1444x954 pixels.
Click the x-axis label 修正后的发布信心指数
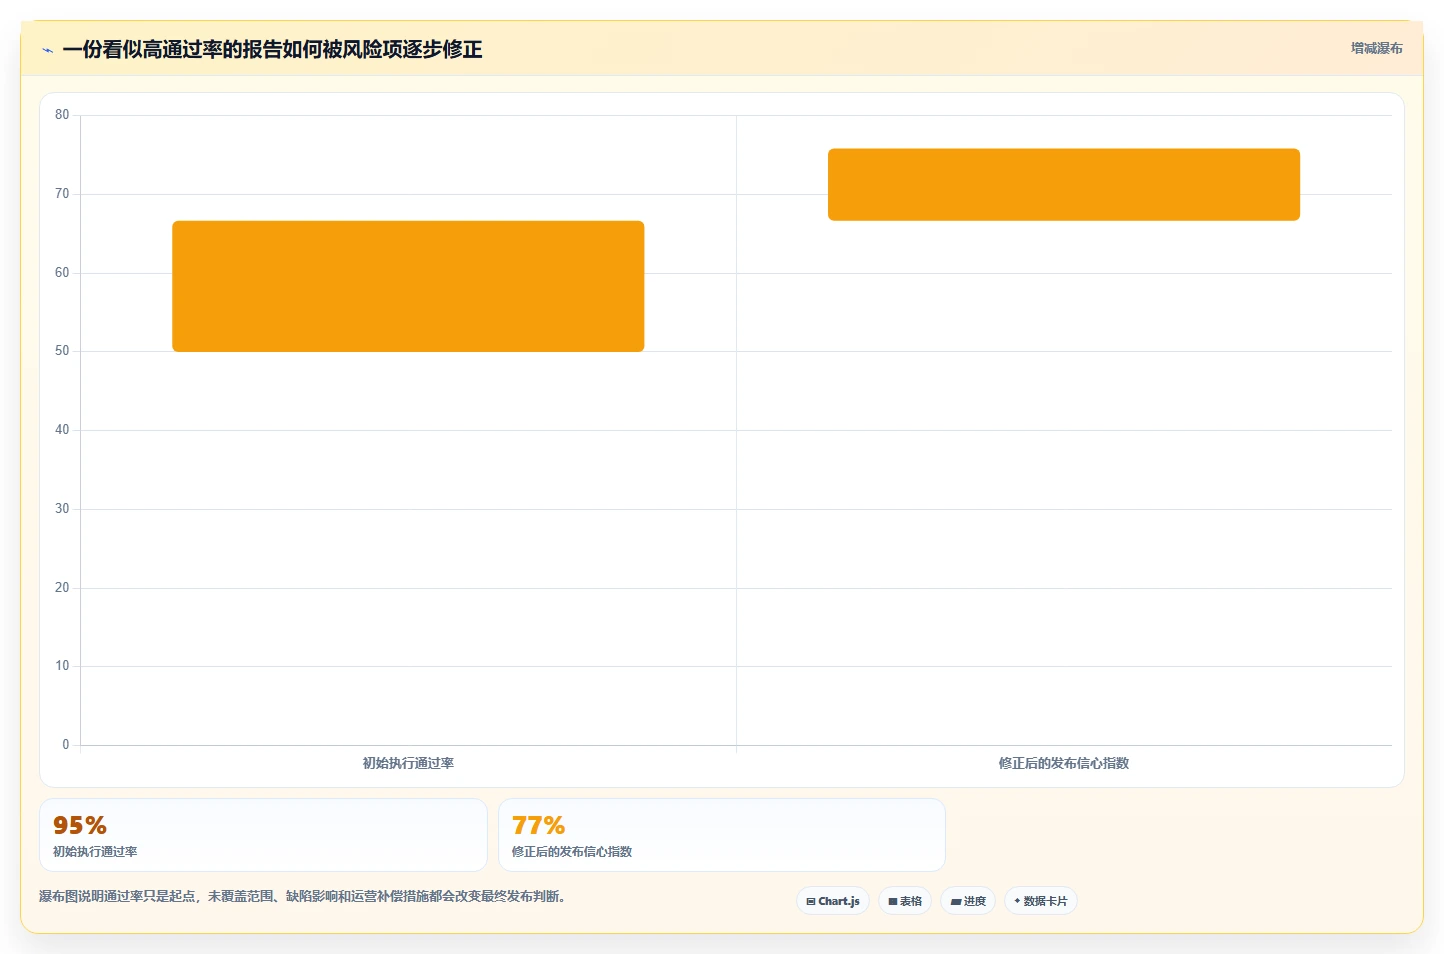click(x=1064, y=763)
